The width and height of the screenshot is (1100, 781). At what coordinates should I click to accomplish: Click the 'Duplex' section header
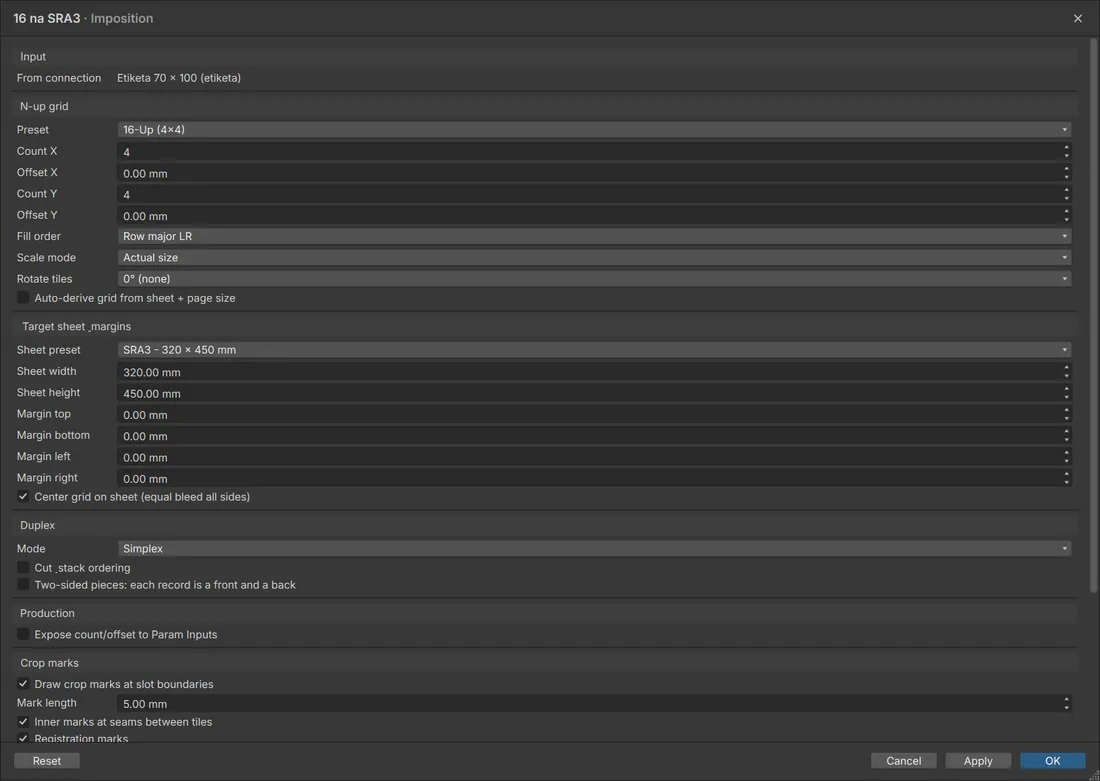tap(37, 525)
